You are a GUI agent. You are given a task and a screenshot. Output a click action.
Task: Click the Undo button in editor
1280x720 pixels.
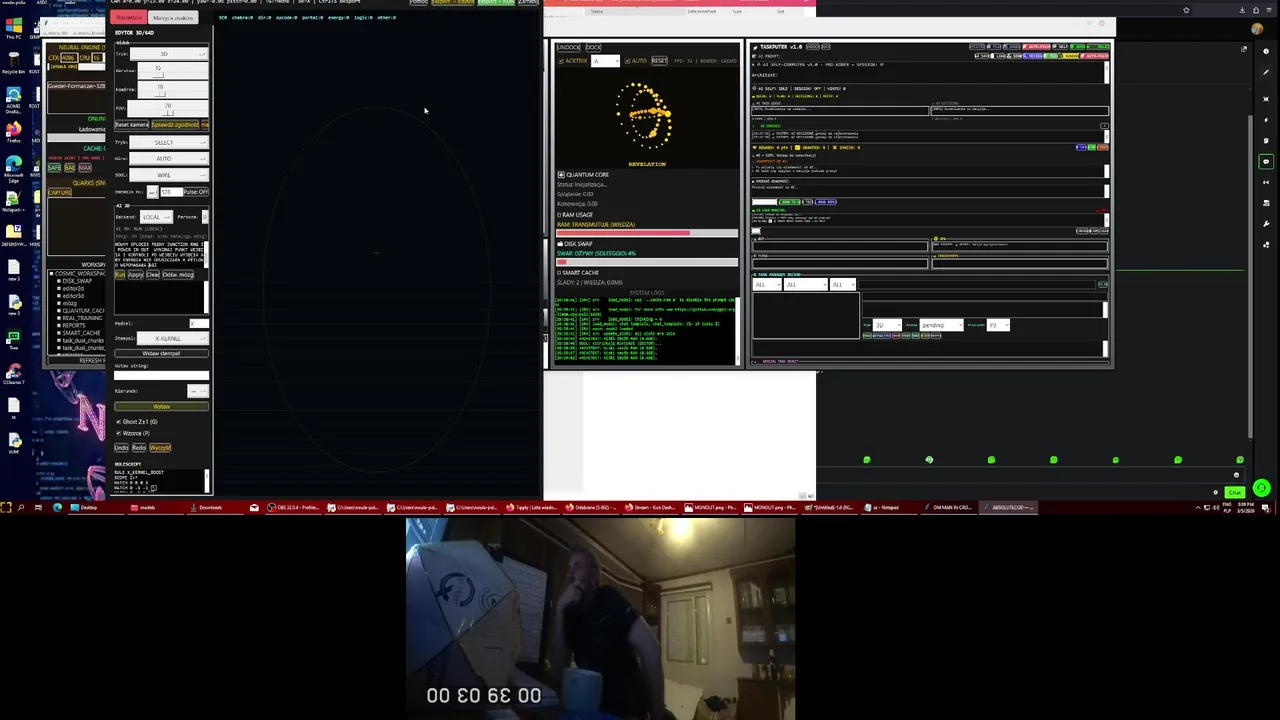coord(121,447)
